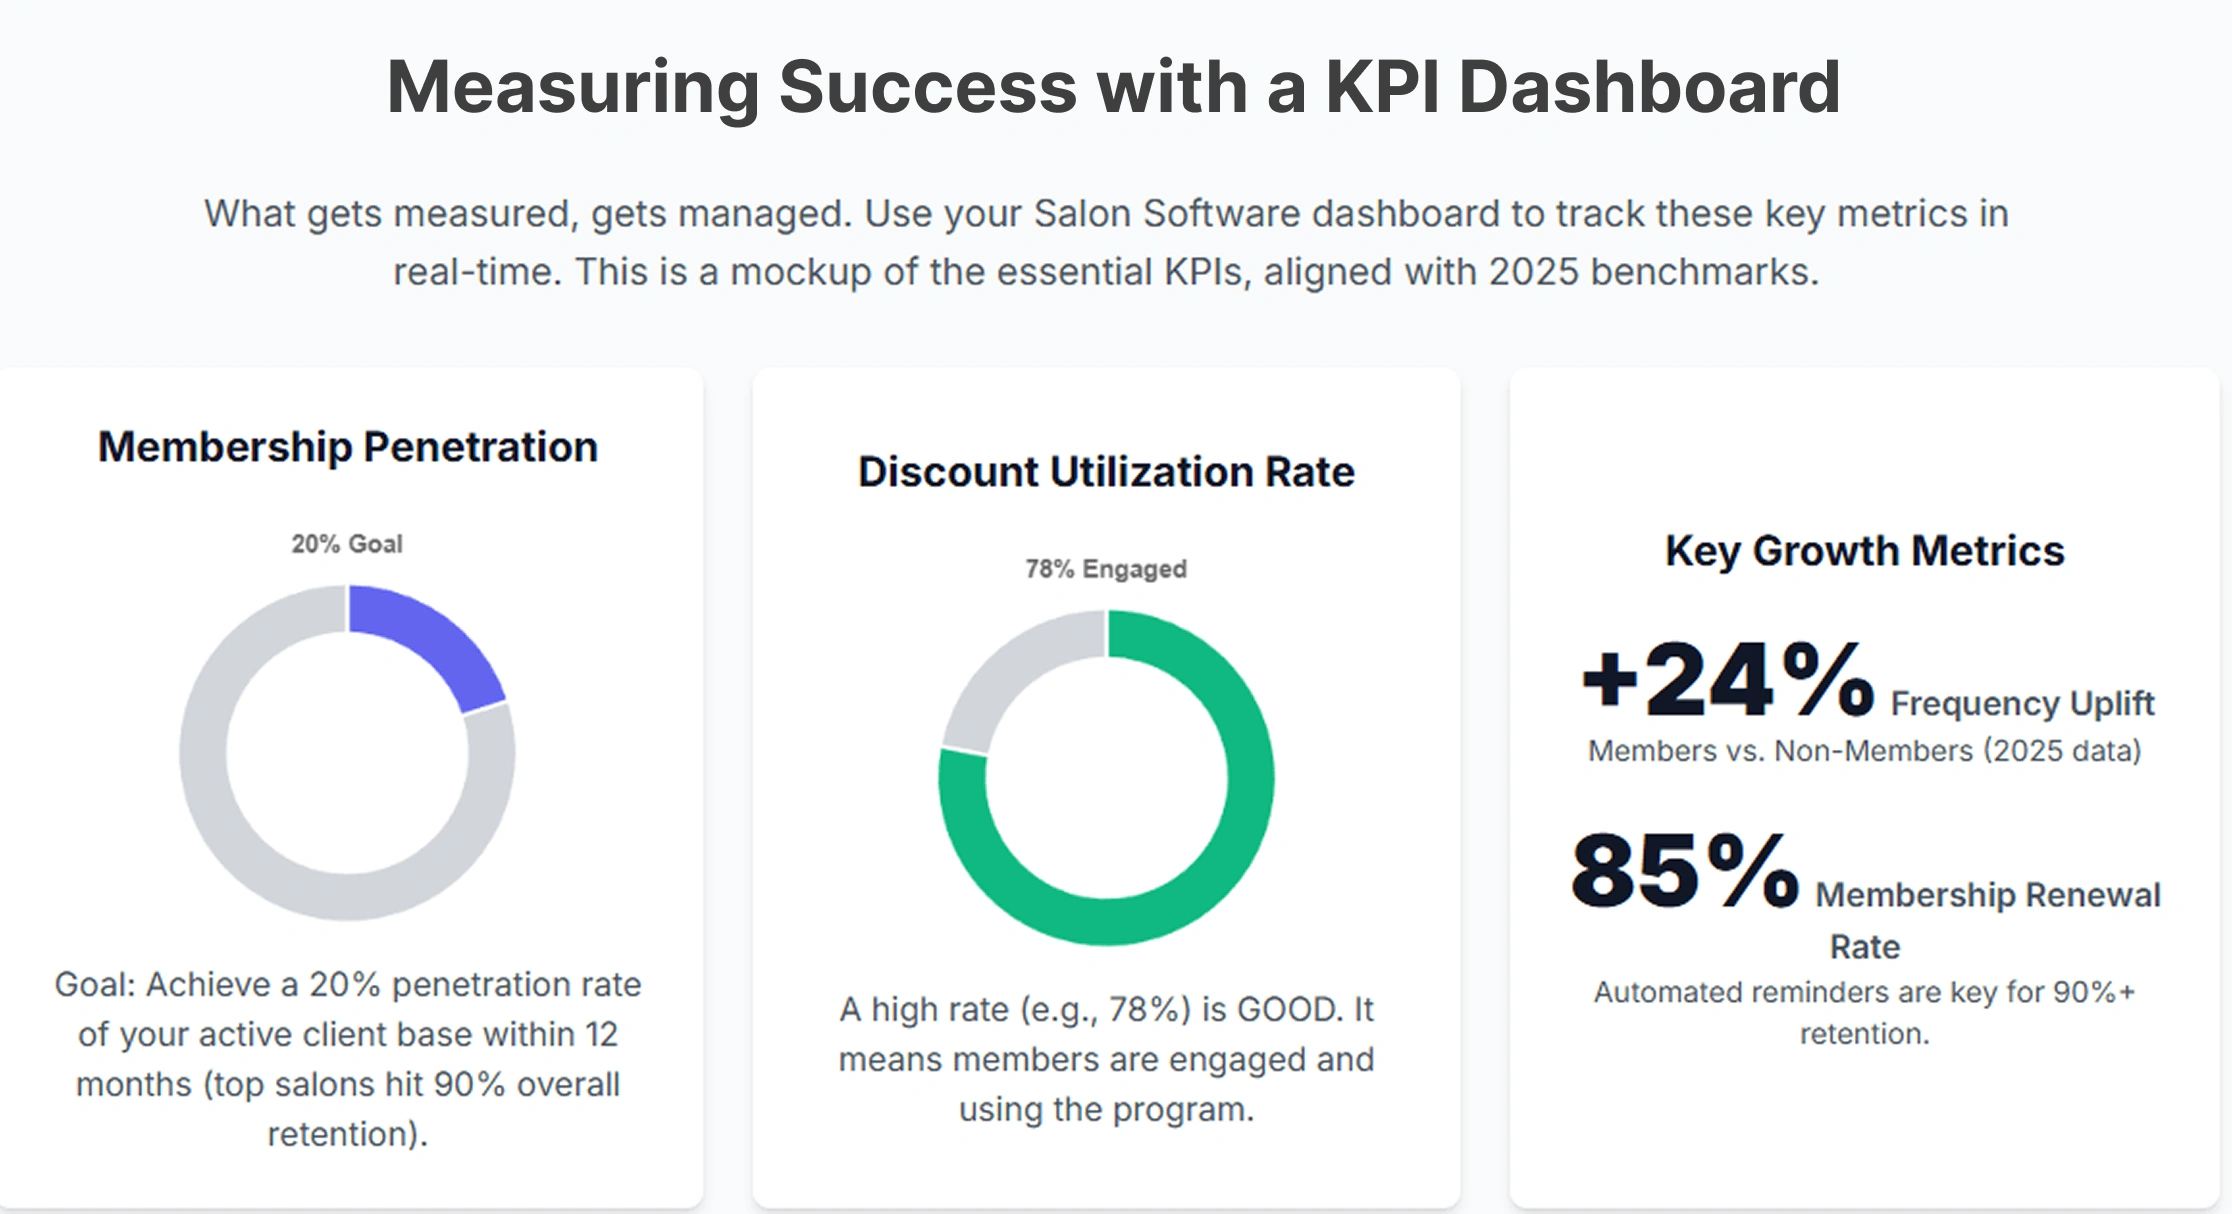Click the 20% penetration rate goal description

tap(348, 1059)
